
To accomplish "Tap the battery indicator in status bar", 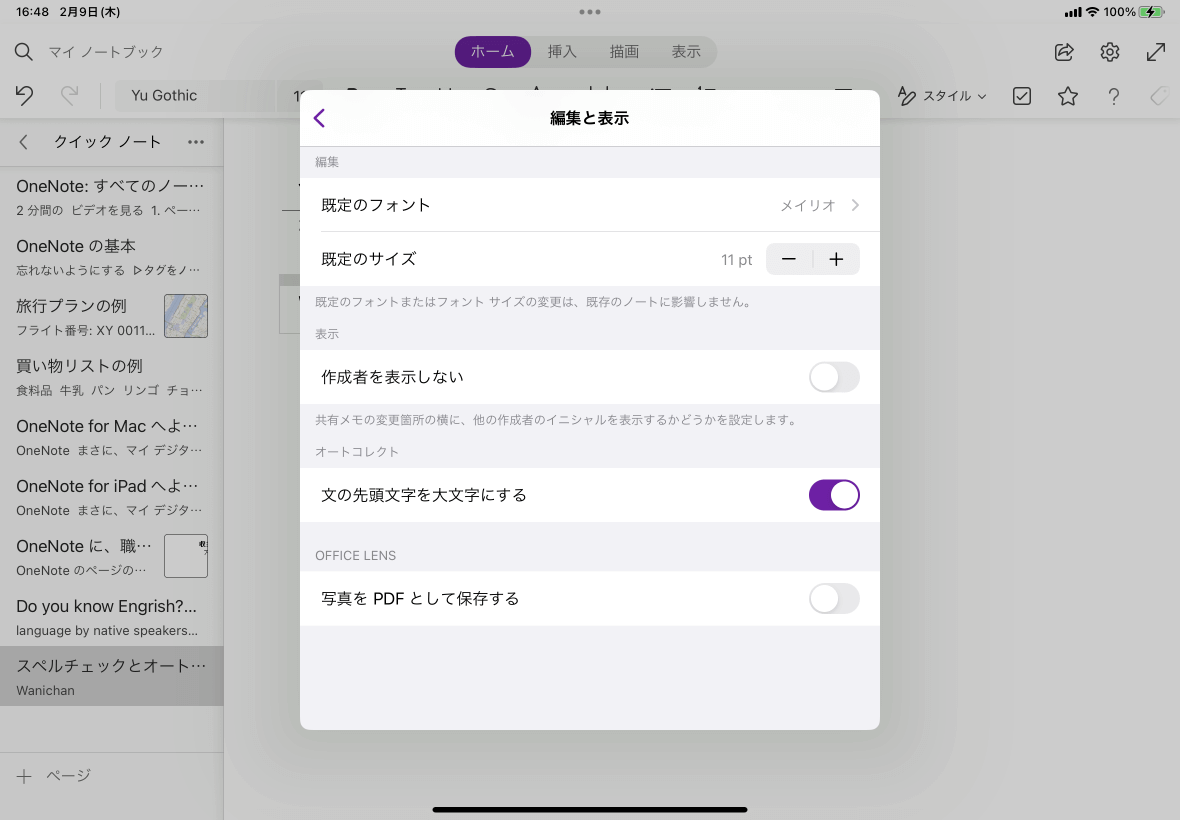I will pyautogui.click(x=1152, y=12).
